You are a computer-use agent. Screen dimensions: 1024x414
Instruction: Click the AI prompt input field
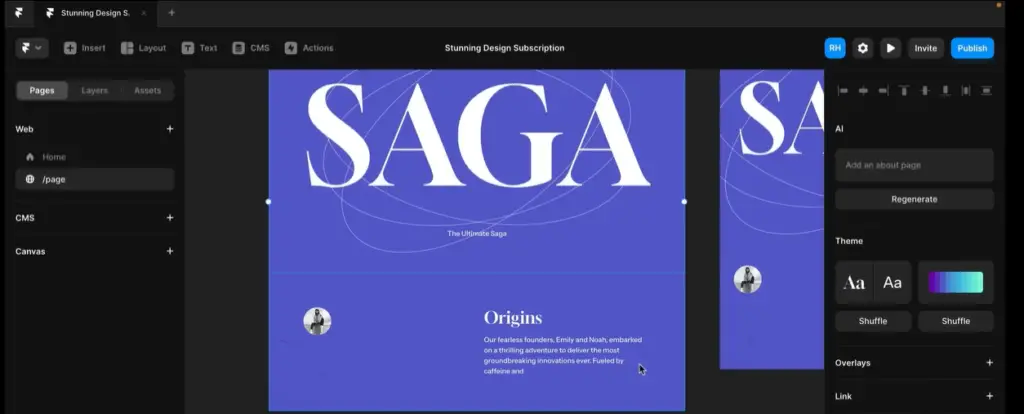tap(914, 165)
